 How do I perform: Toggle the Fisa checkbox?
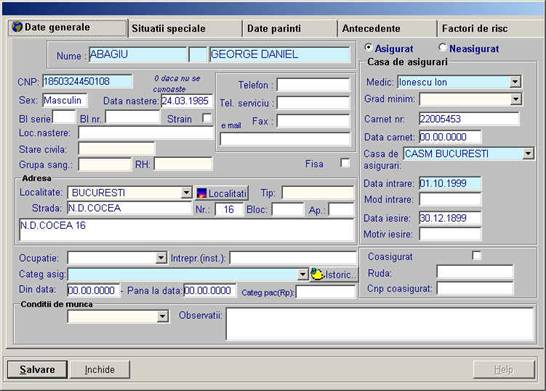click(x=345, y=163)
